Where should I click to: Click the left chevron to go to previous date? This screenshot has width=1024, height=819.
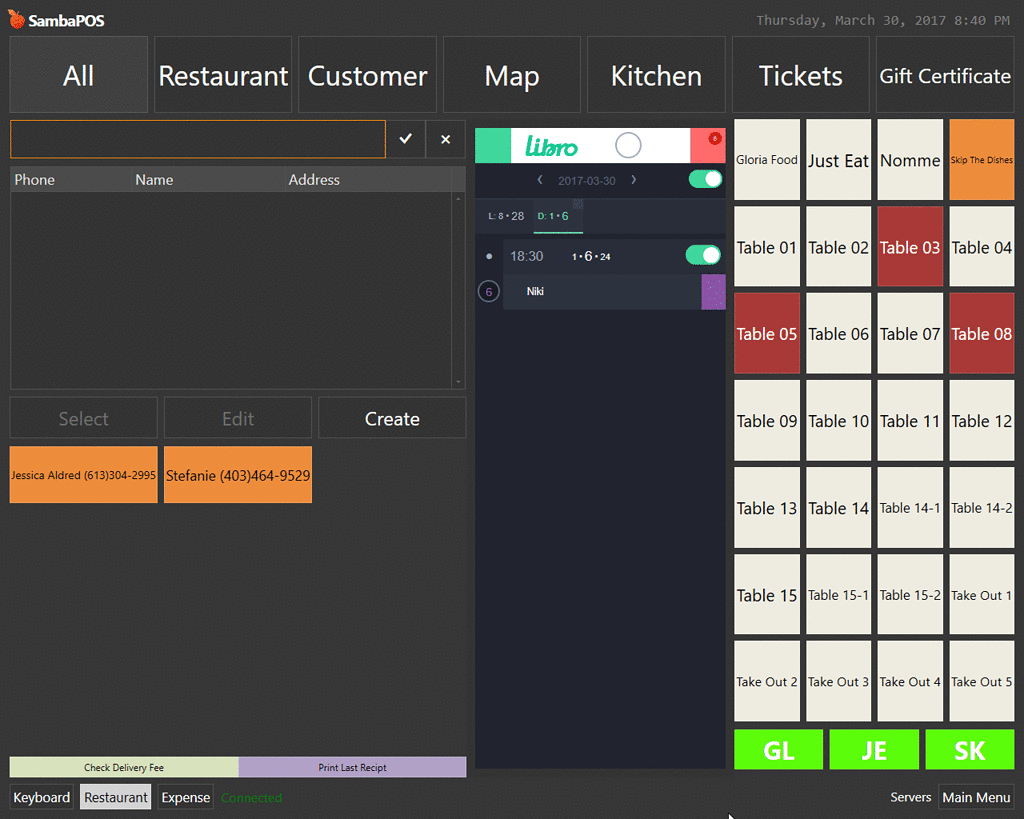click(540, 179)
